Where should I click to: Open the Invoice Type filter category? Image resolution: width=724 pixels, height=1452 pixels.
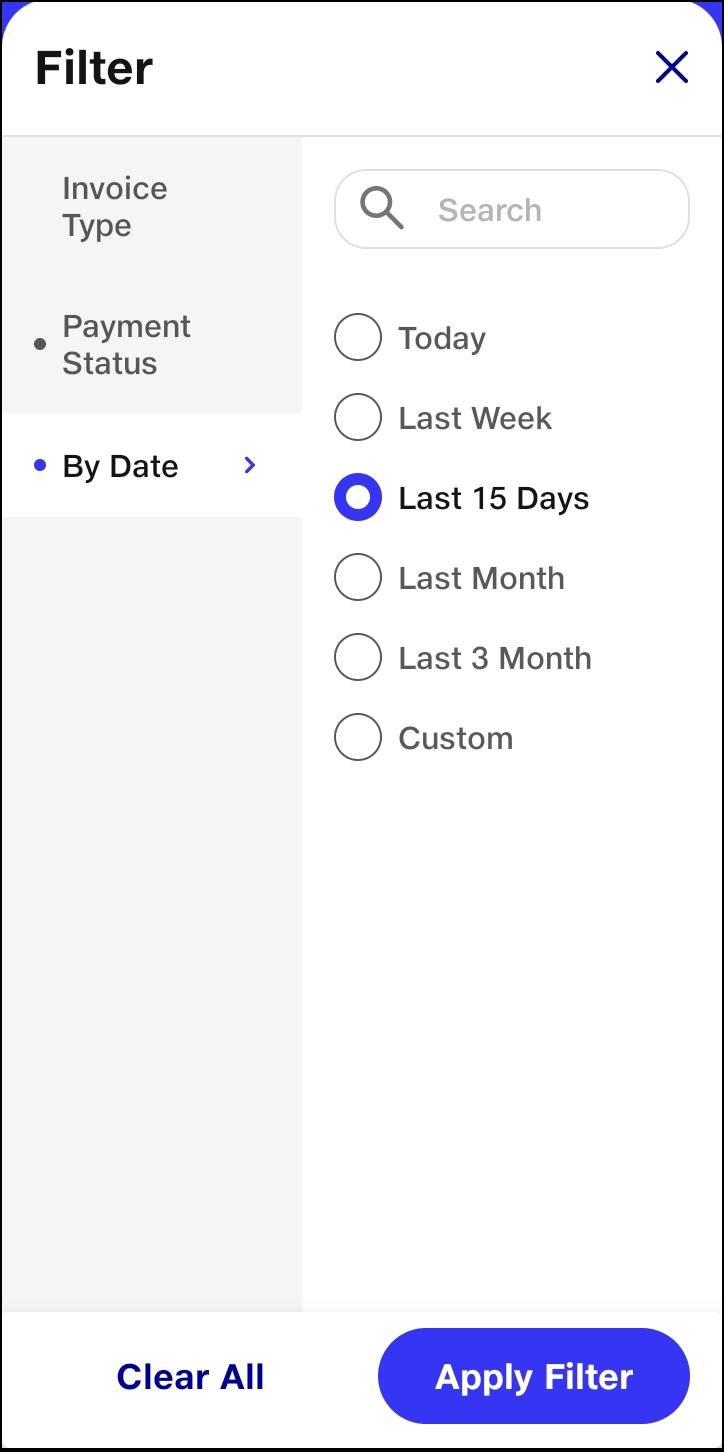(152, 207)
